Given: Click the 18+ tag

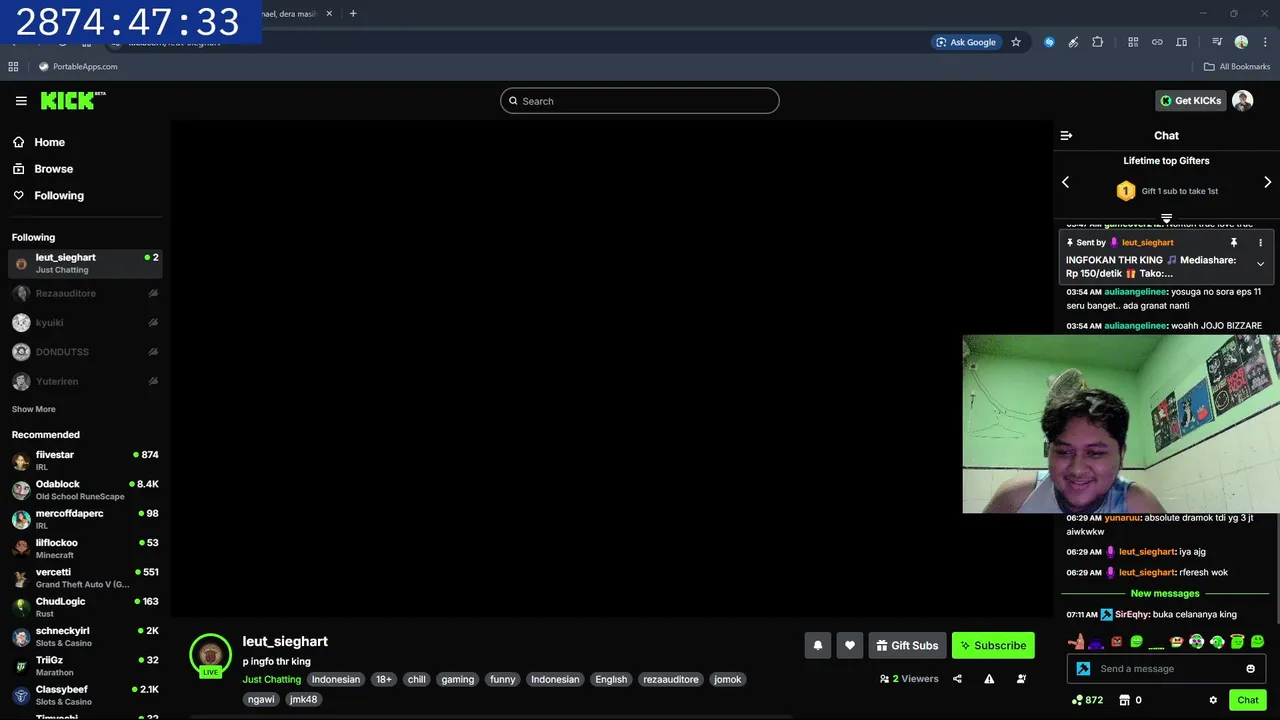Looking at the screenshot, I should tap(384, 679).
